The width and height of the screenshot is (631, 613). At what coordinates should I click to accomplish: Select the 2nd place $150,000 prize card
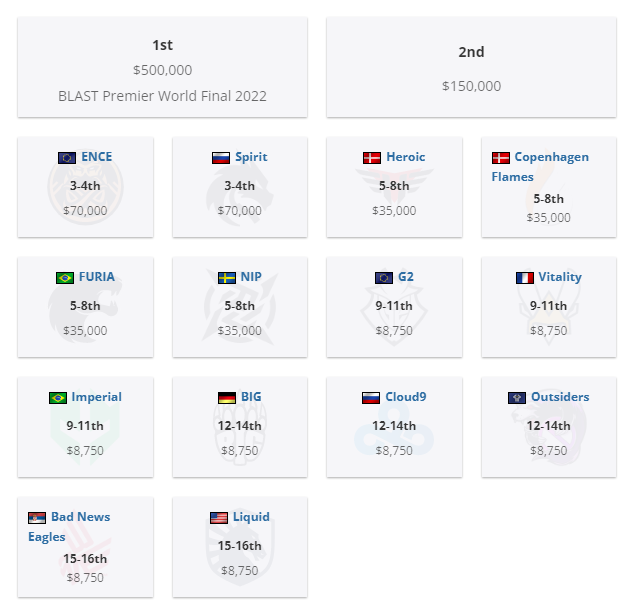(471, 67)
